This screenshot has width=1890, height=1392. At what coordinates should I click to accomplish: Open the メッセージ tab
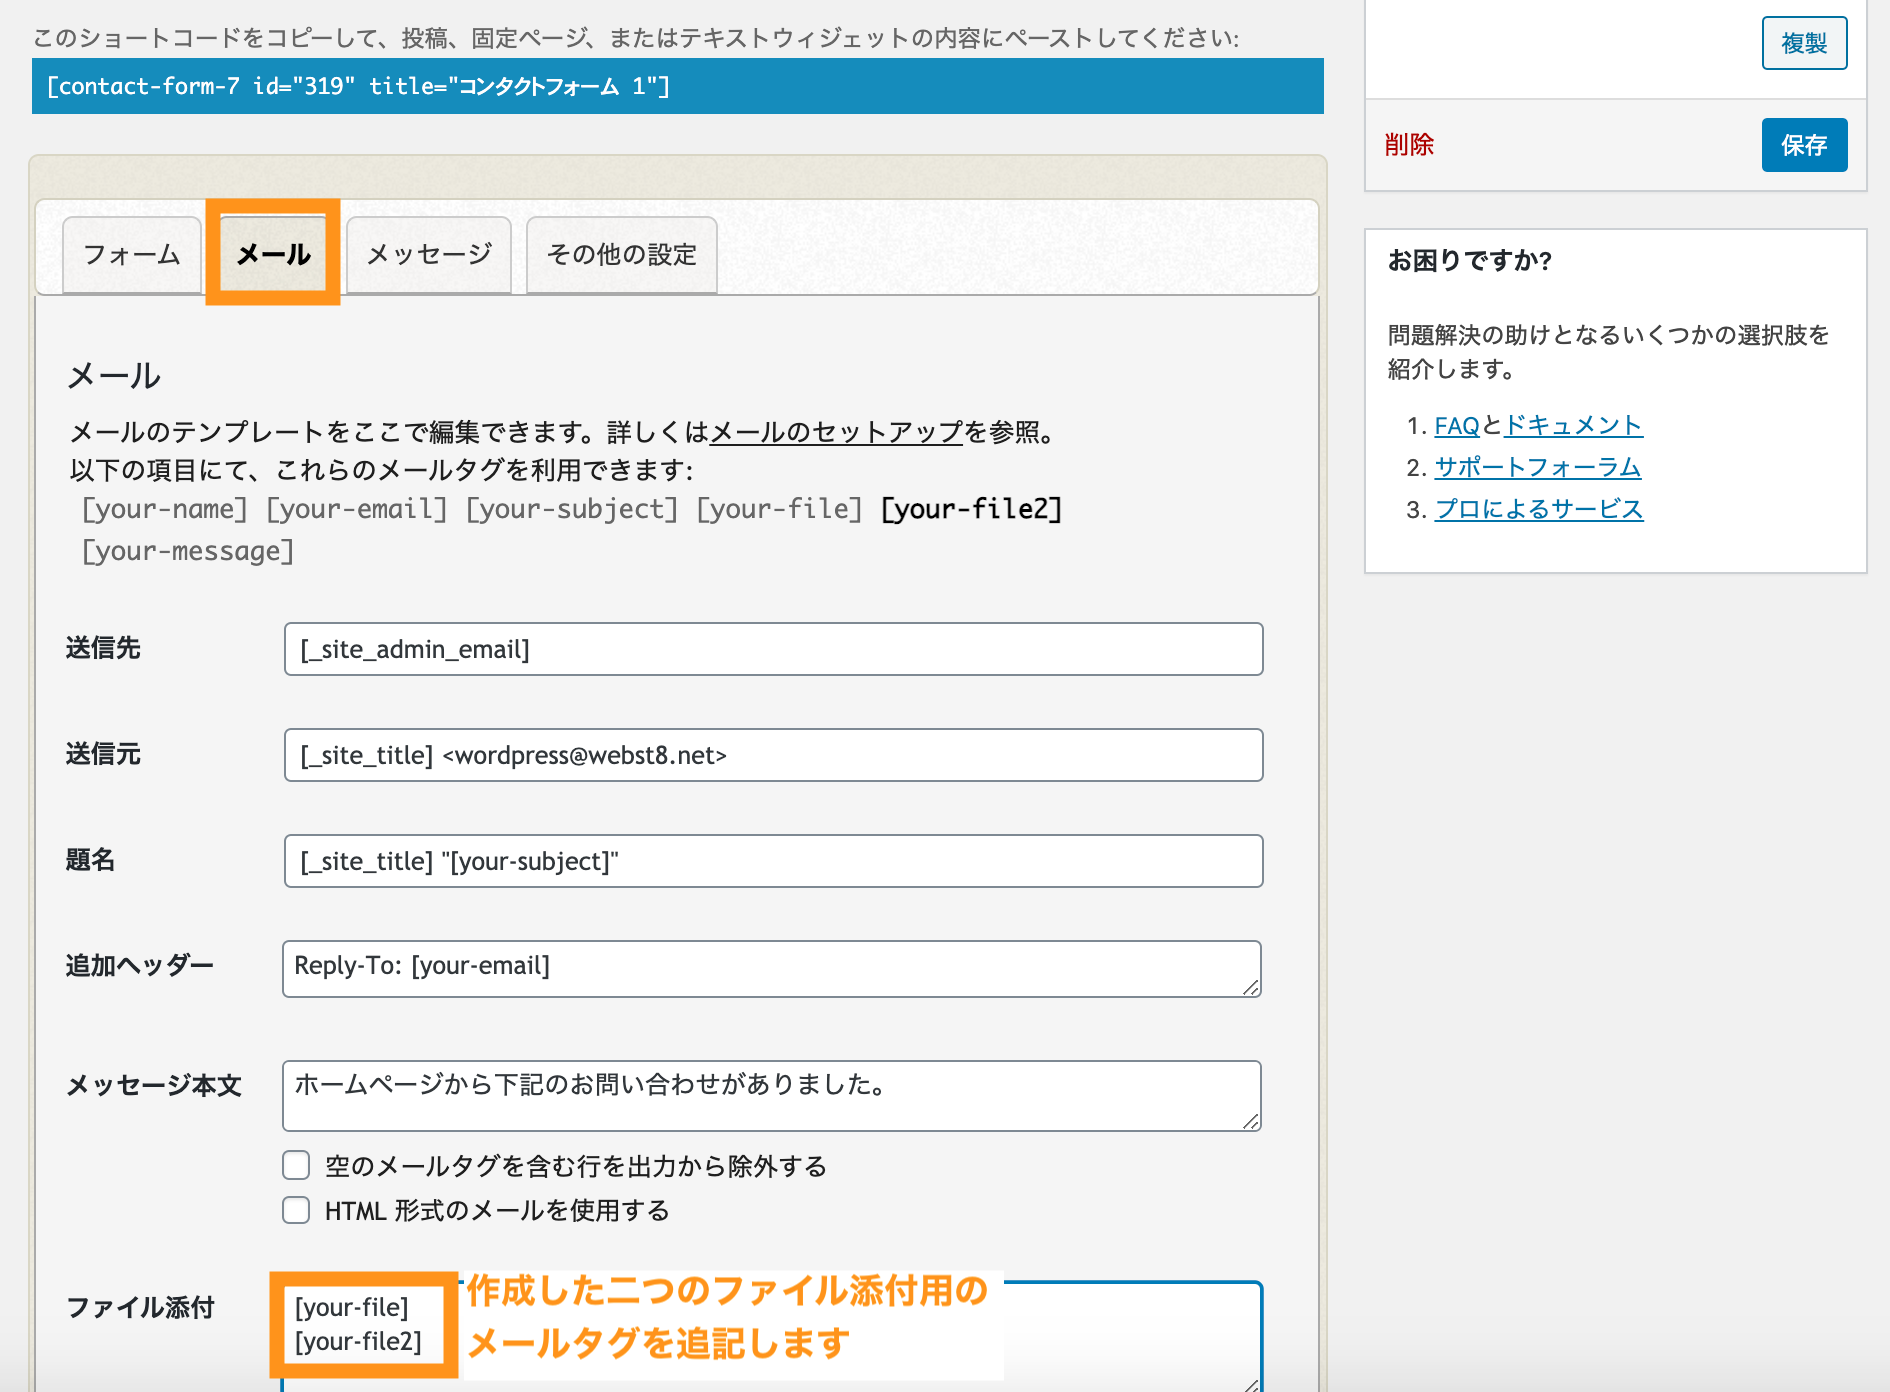click(428, 255)
